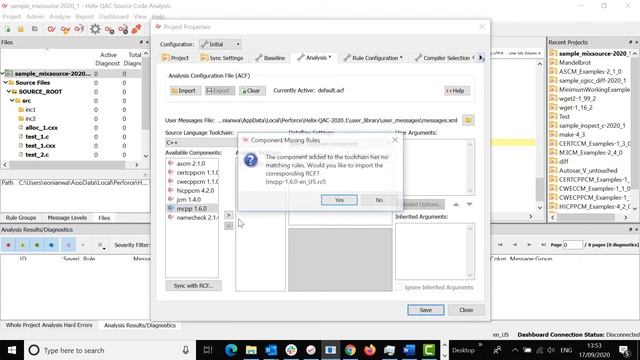640x360 pixels.
Task: Switch to the Baseline tab
Action: (x=270, y=58)
